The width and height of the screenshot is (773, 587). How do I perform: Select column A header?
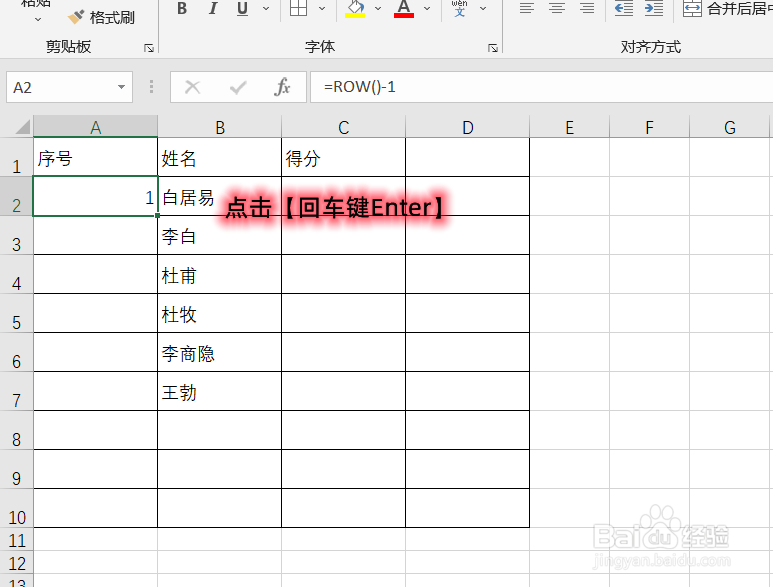click(x=96, y=127)
